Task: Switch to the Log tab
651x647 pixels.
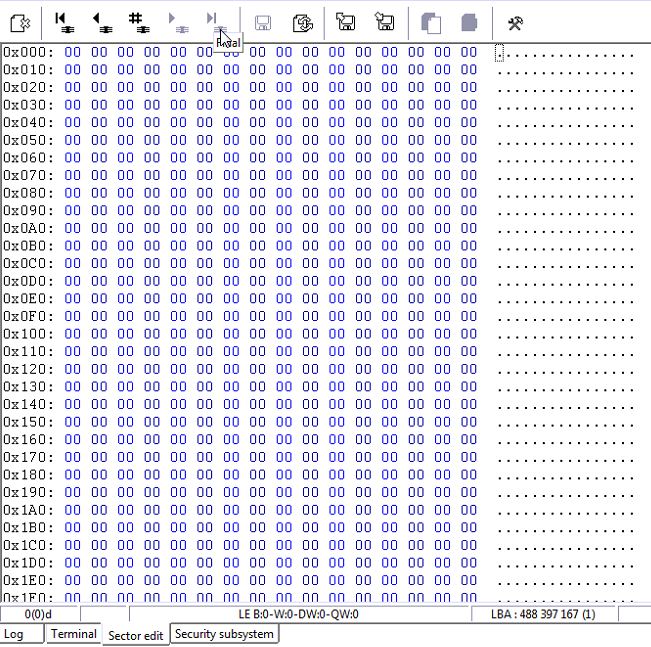Action: tap(22, 634)
